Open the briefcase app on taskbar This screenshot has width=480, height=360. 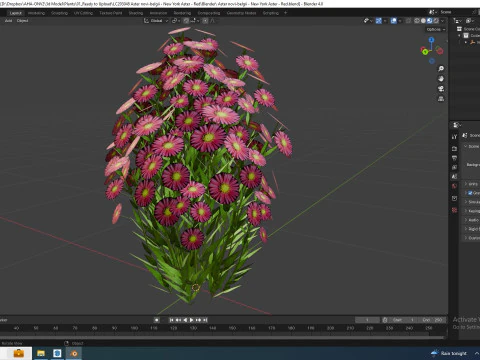pos(18,353)
